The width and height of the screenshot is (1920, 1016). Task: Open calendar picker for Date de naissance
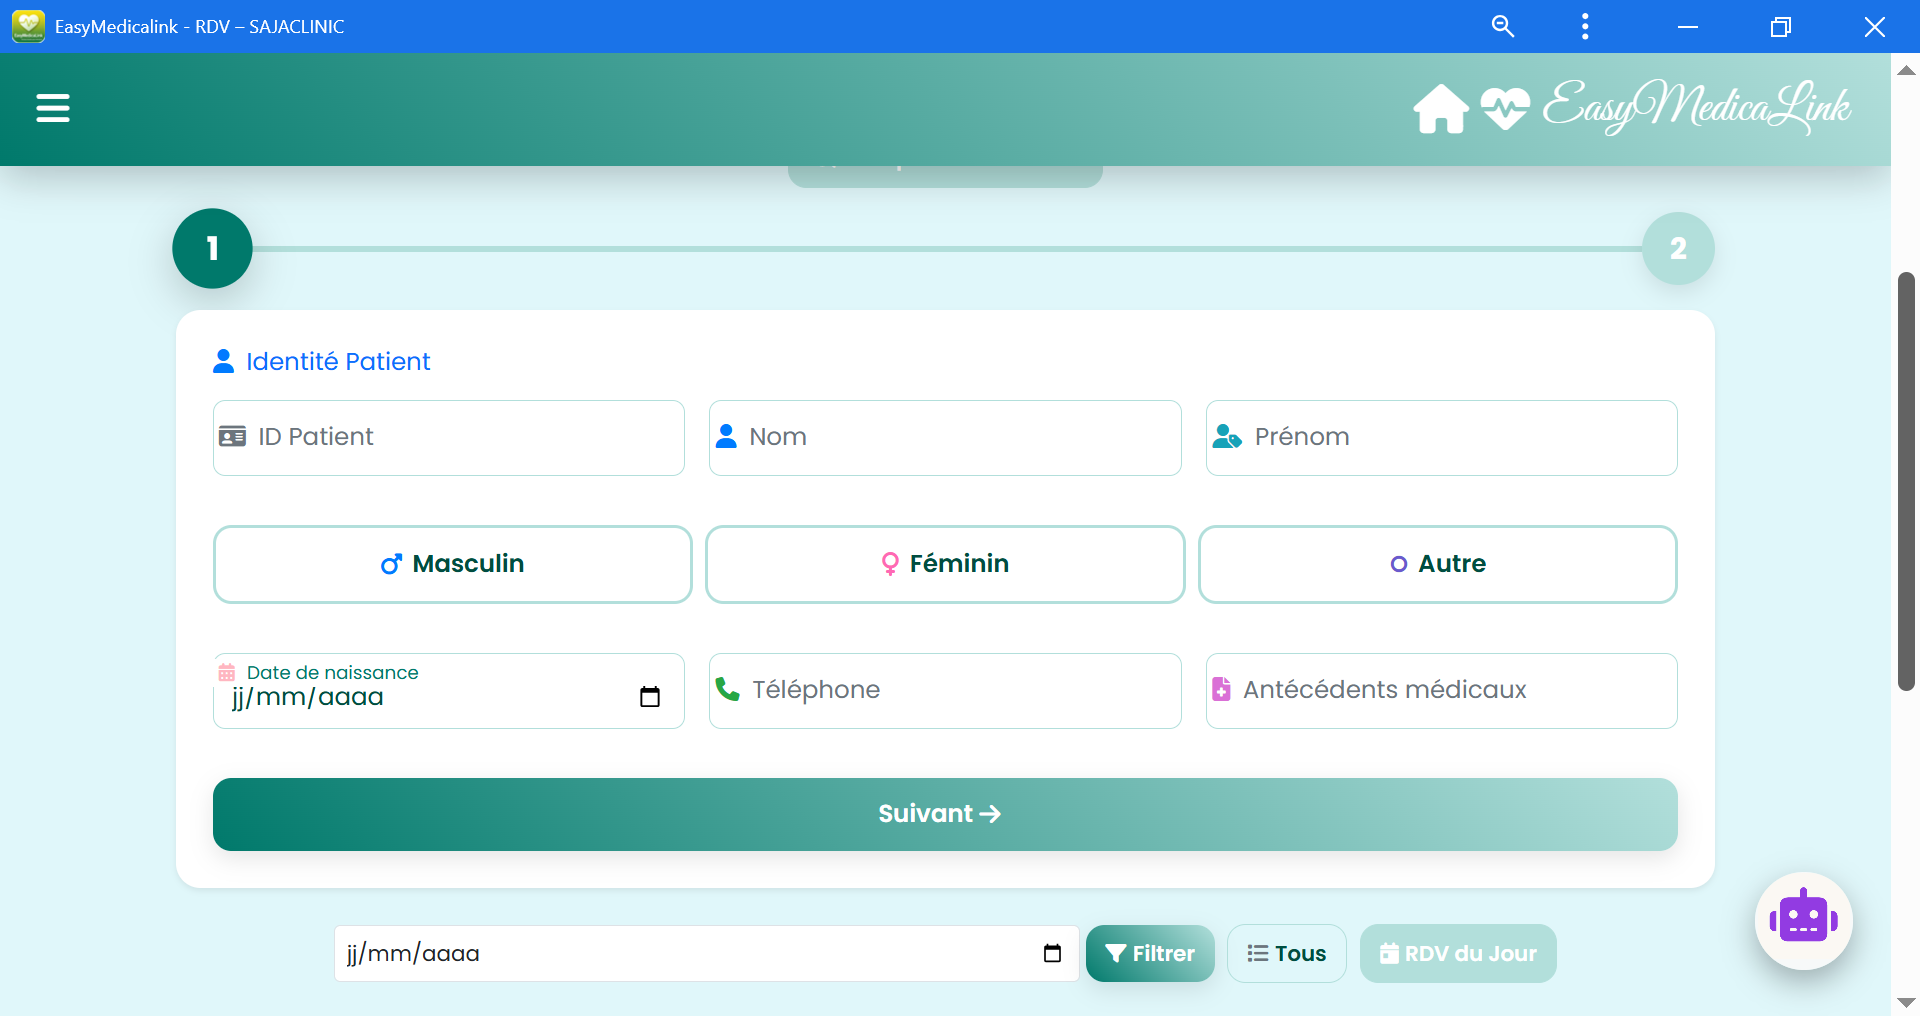tap(650, 696)
